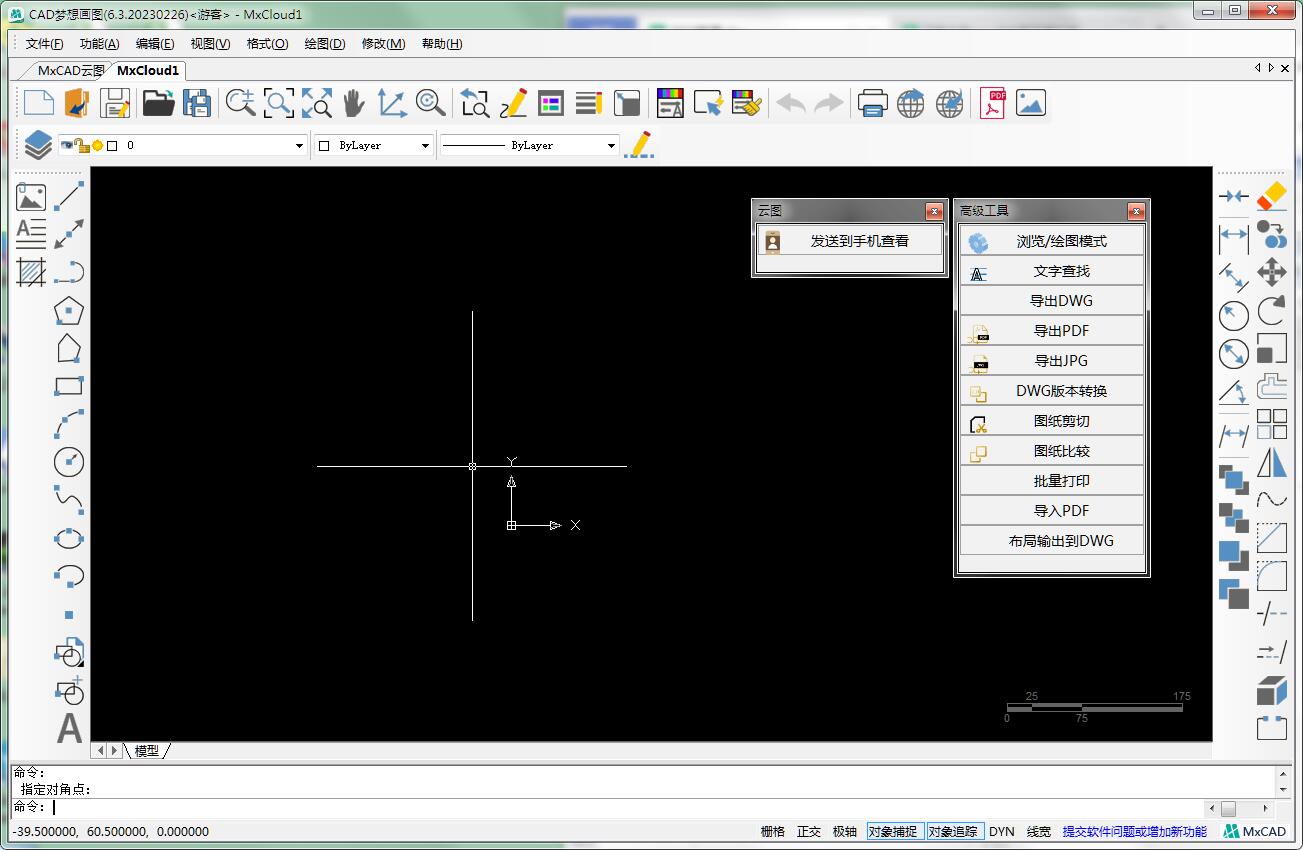This screenshot has height=850, width=1303.
Task: Expand the layer 0 dropdown list
Action: pyautogui.click(x=298, y=146)
